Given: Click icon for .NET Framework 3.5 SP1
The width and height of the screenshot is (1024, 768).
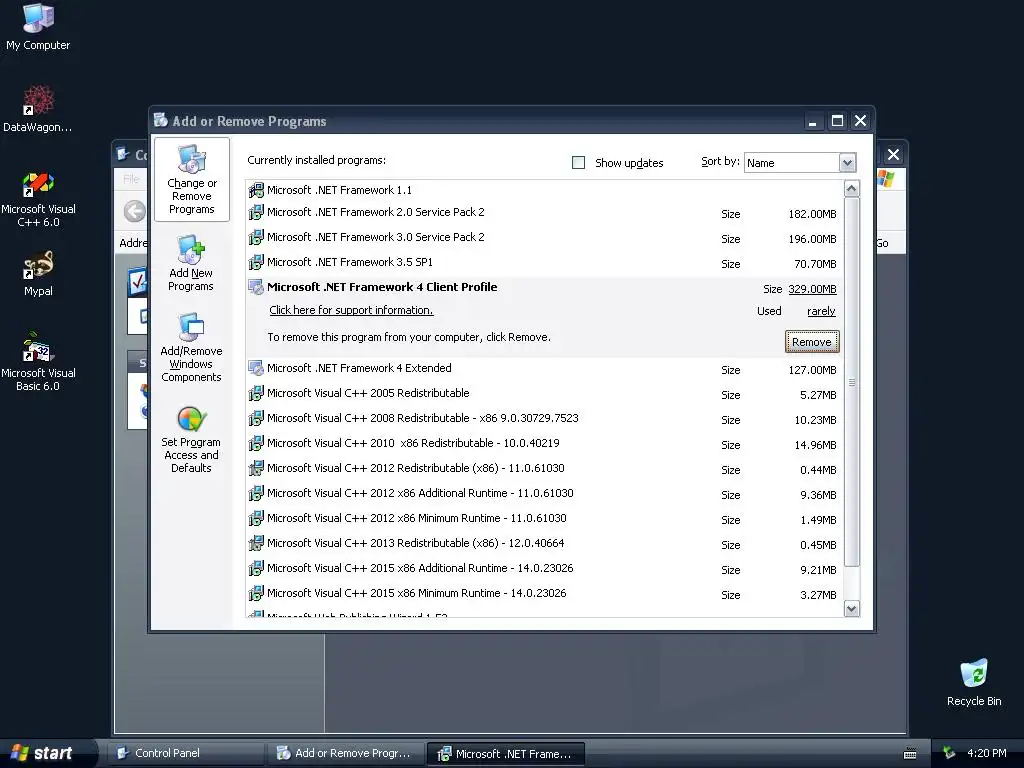Looking at the screenshot, I should 256,262.
